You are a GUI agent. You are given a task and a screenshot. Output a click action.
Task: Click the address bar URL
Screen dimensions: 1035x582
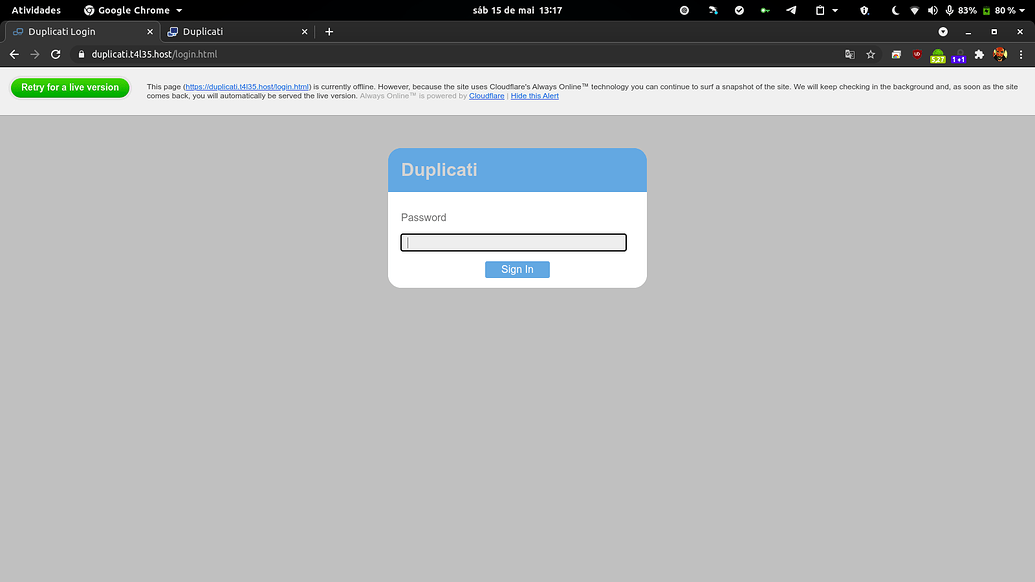[154, 55]
